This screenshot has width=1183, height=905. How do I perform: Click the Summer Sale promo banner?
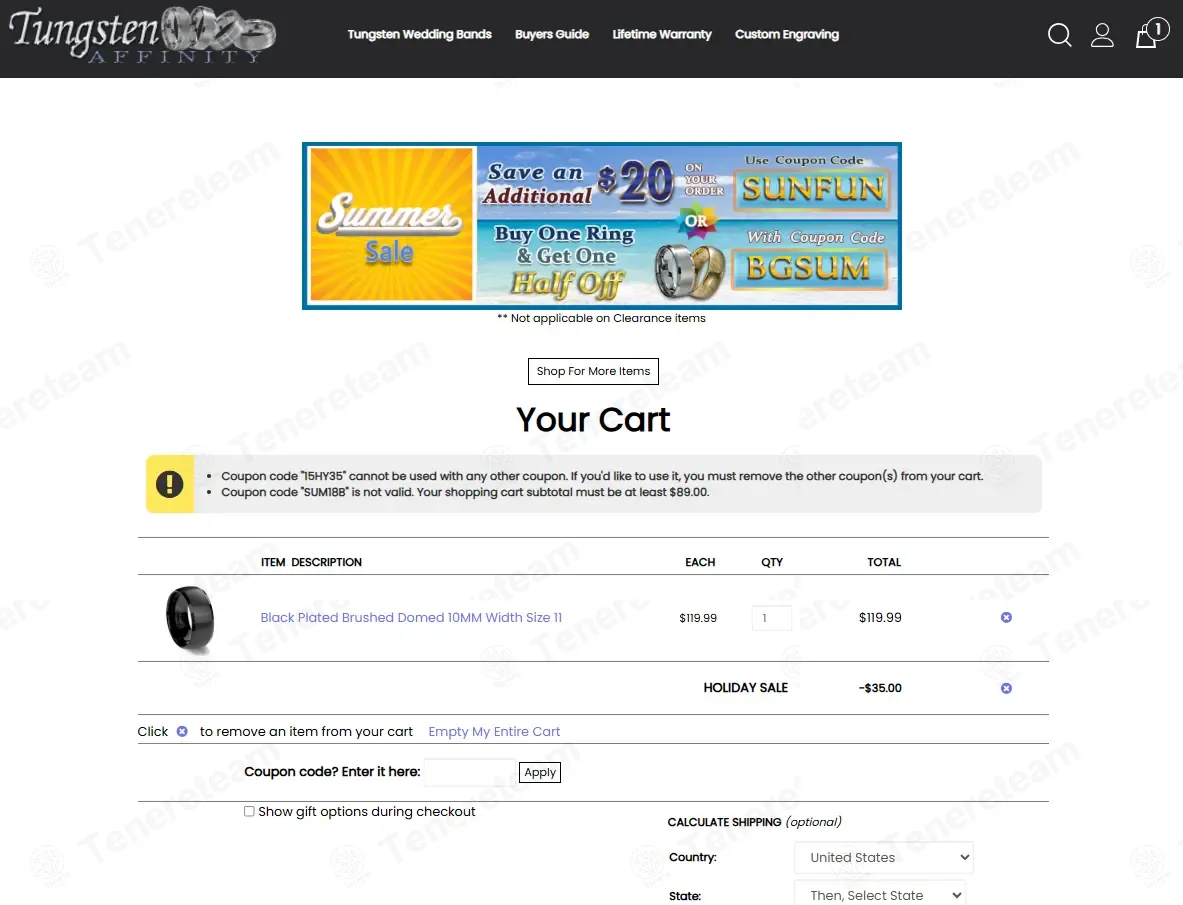point(601,225)
